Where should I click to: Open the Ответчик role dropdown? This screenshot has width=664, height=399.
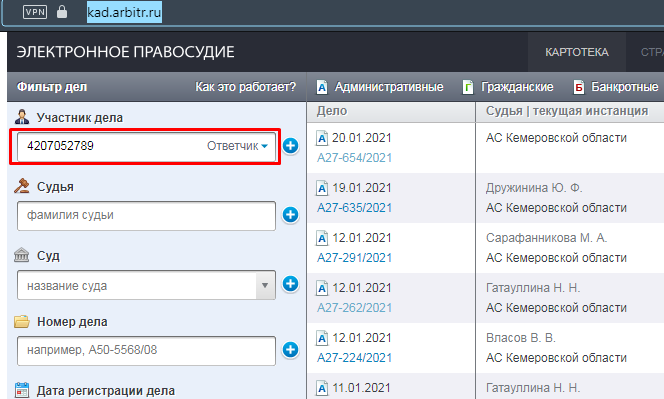tap(237, 146)
